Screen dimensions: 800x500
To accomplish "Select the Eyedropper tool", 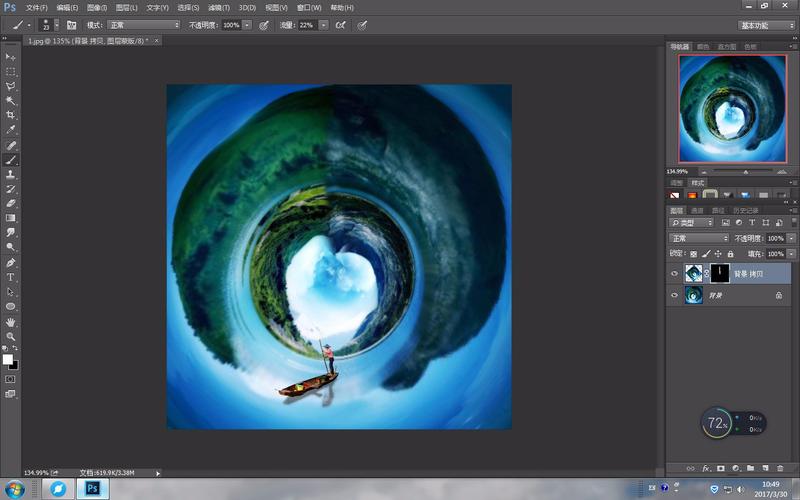I will (10, 130).
